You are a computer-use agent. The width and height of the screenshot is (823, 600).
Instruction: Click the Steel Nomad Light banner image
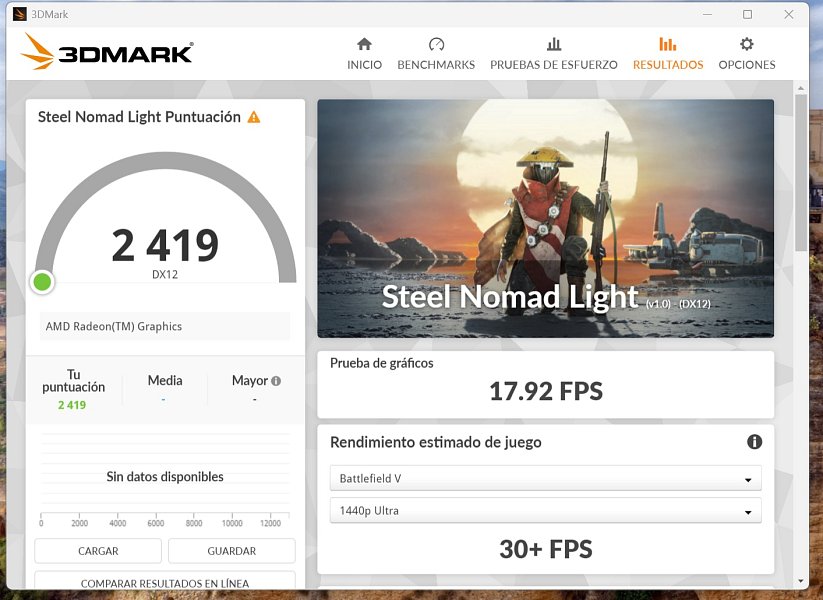click(545, 218)
